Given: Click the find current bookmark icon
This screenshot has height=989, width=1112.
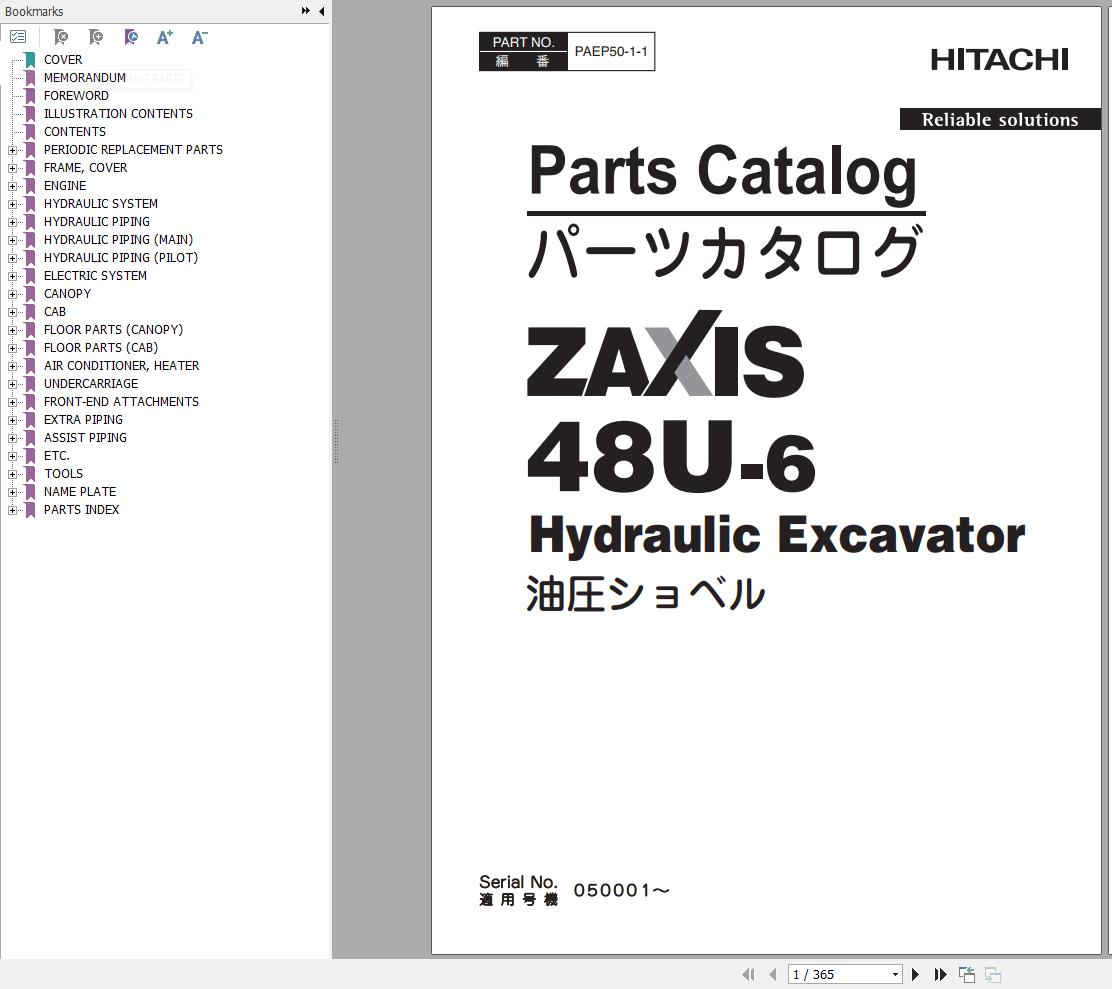Looking at the screenshot, I should tap(130, 37).
